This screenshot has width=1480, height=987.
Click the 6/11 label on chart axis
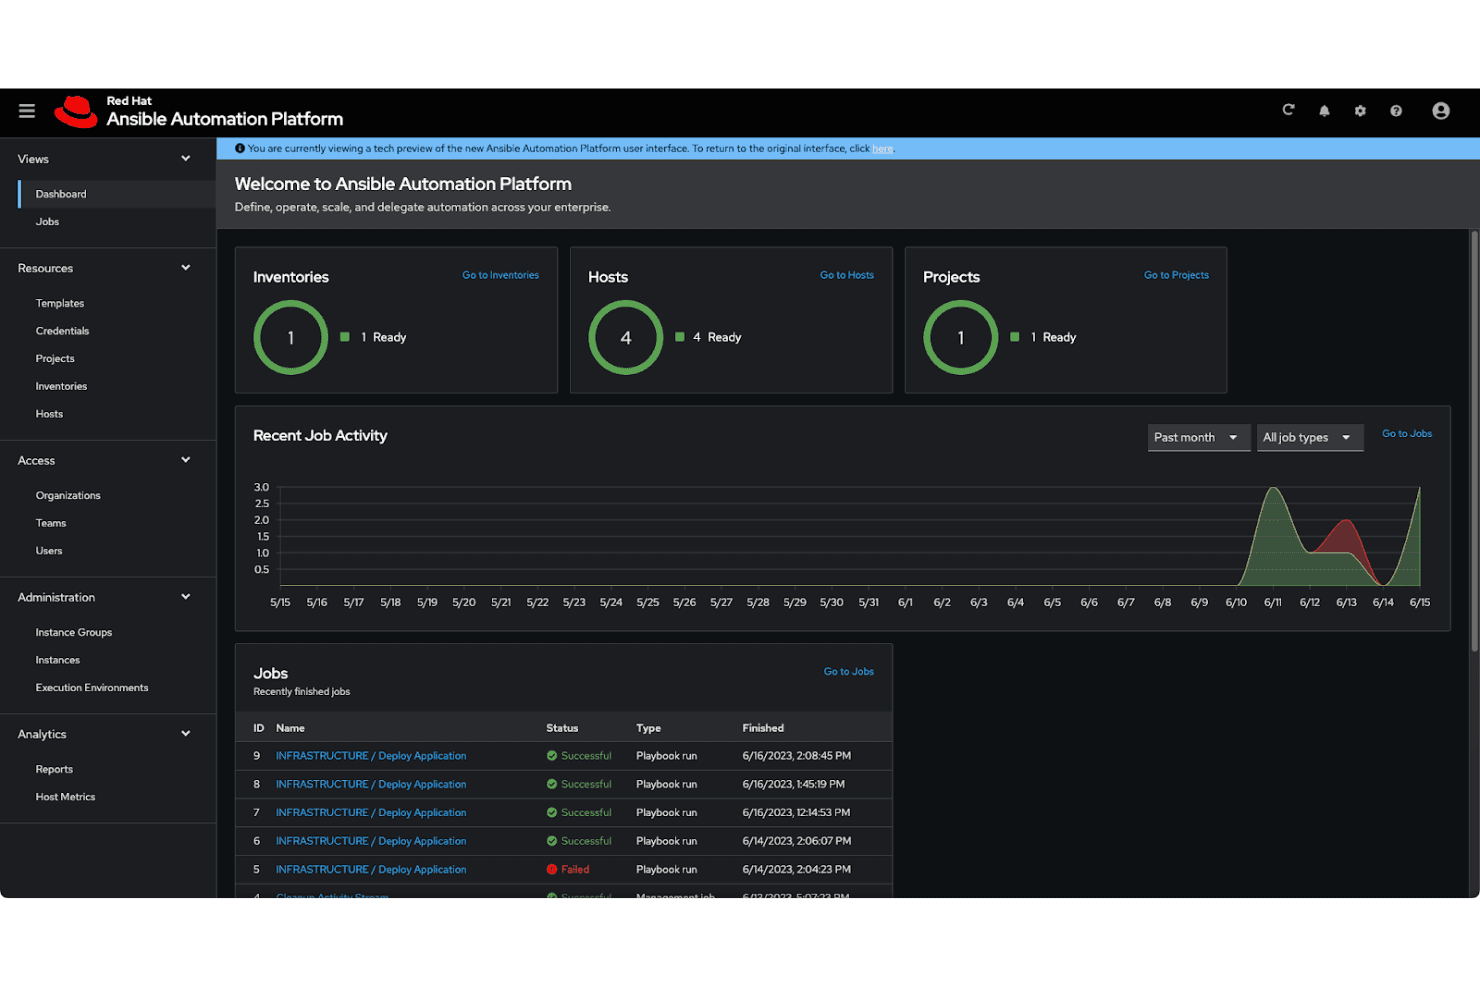[x=1273, y=603]
